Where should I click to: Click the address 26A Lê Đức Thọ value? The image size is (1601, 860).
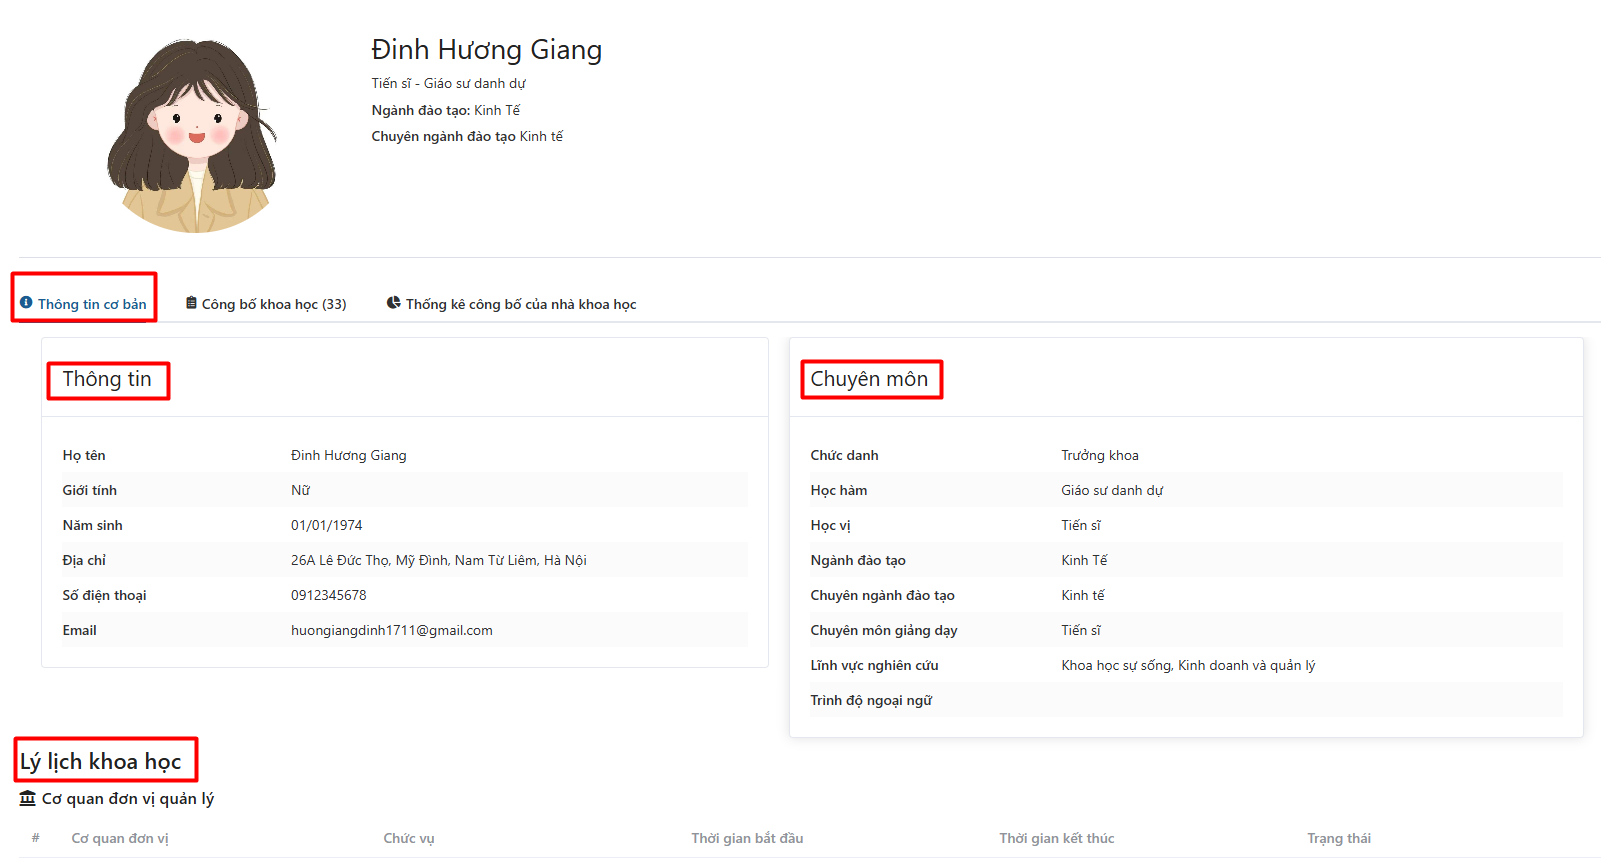point(438,560)
